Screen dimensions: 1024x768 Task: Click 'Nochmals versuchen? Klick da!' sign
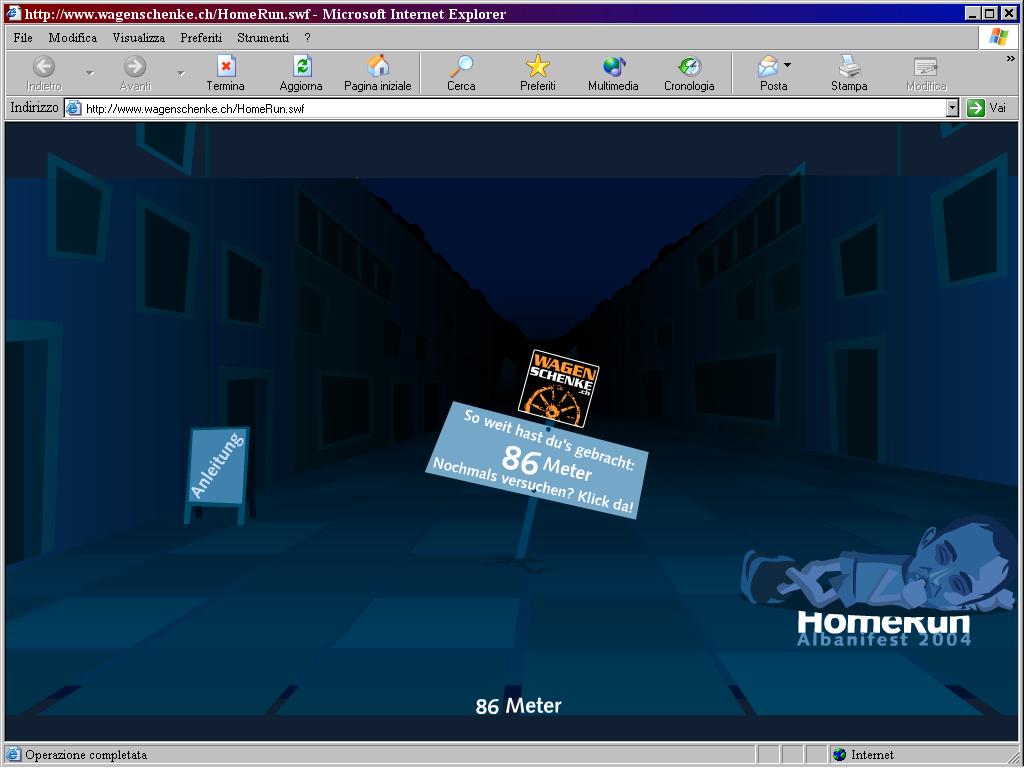coord(533,485)
